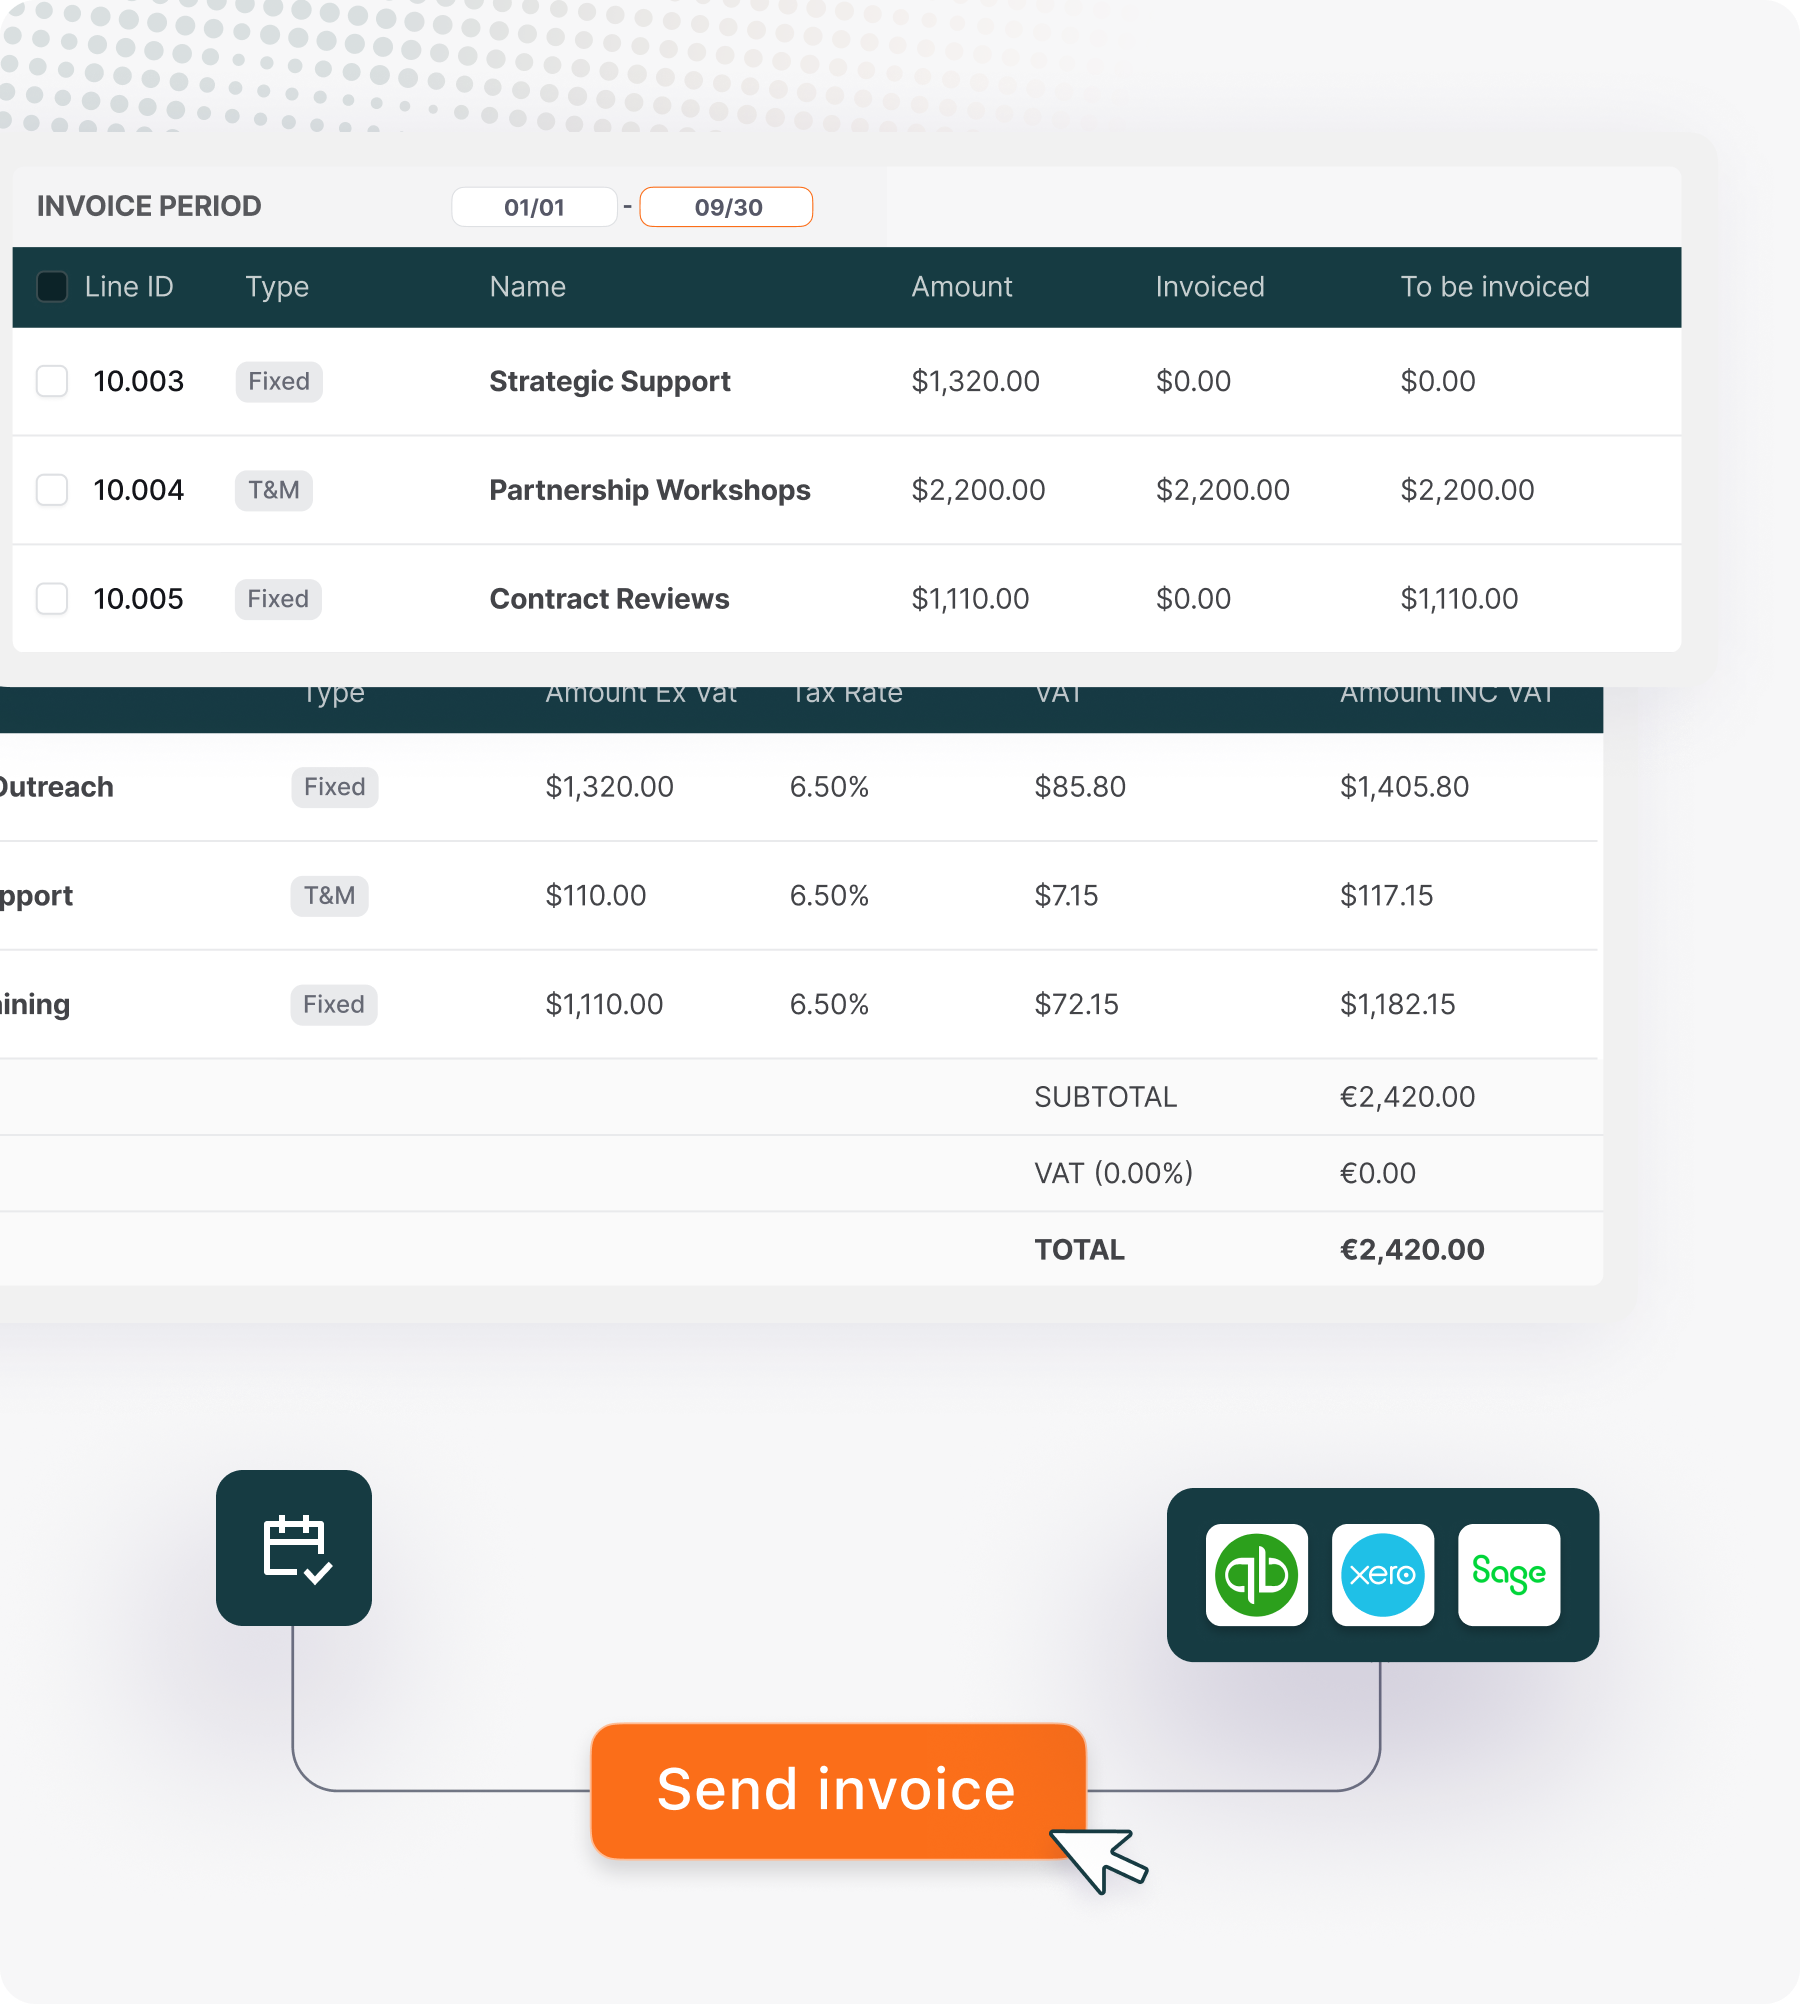Click the To be invoiced column header
This screenshot has height=2004, width=1800.
1495,287
